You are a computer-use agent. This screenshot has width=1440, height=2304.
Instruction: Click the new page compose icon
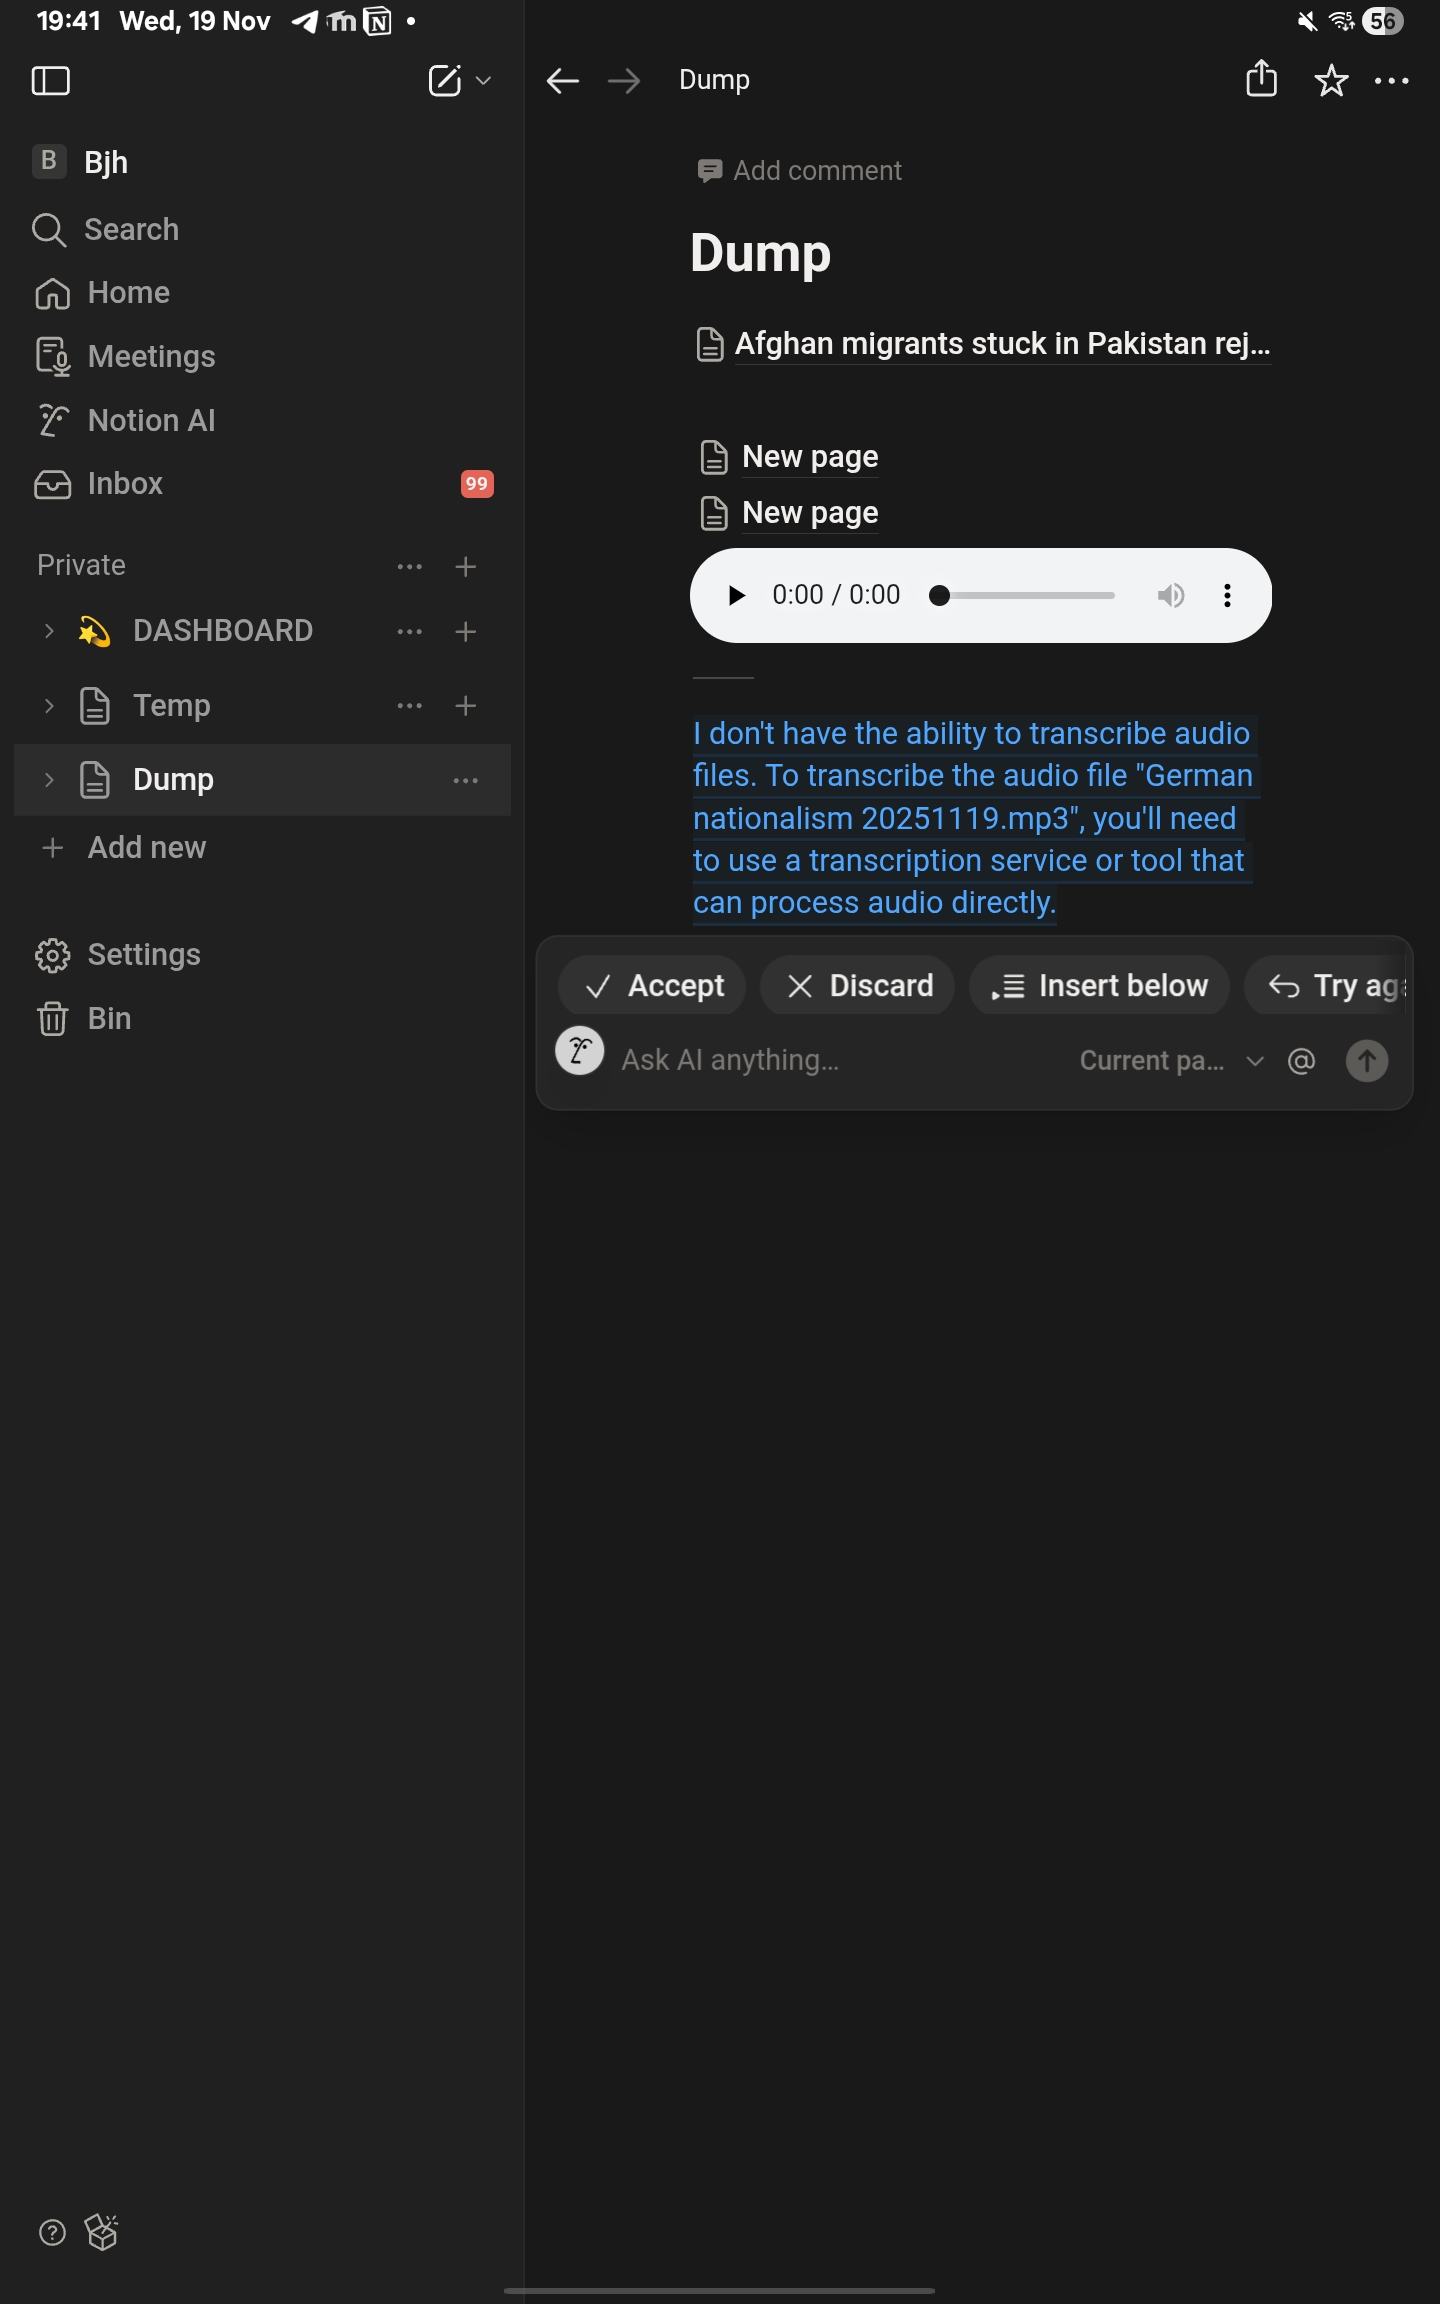[445, 81]
